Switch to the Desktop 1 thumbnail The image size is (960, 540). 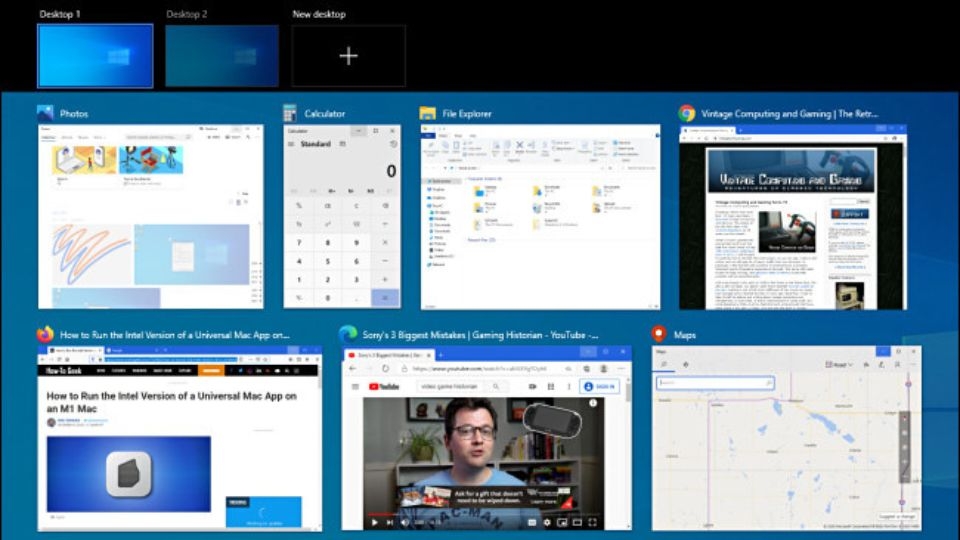pyautogui.click(x=95, y=56)
